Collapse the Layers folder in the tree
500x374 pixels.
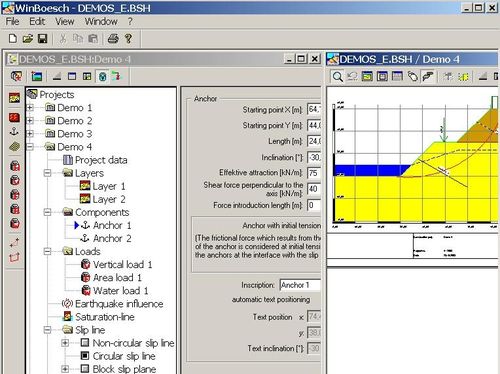[47, 173]
